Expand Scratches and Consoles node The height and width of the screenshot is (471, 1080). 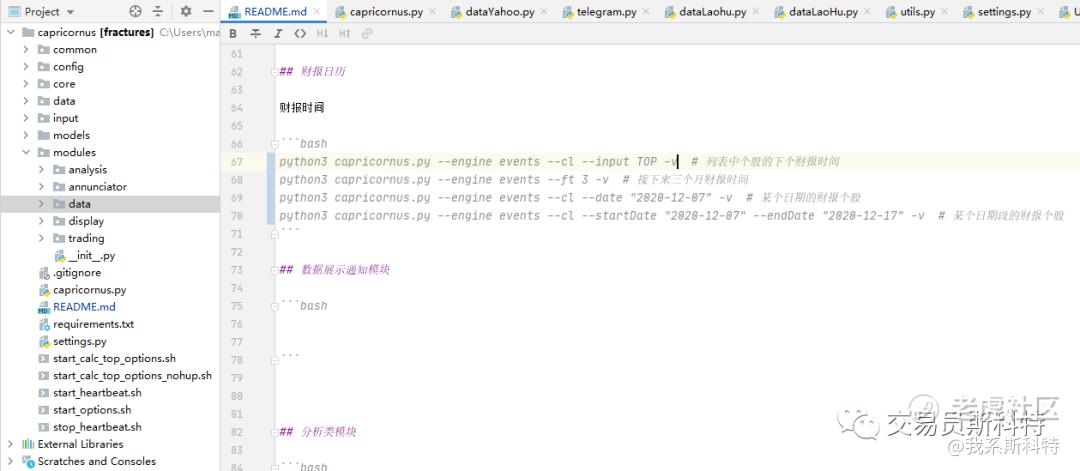[x=10, y=462]
